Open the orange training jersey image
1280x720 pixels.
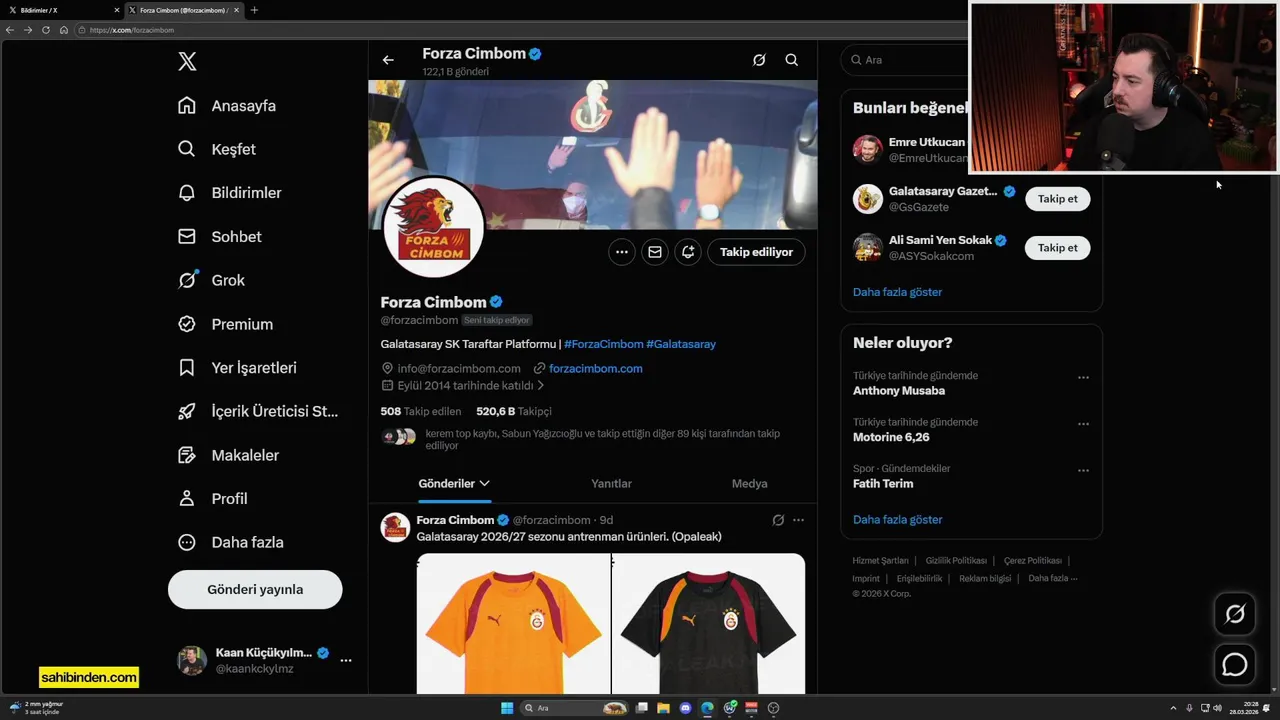pos(513,623)
